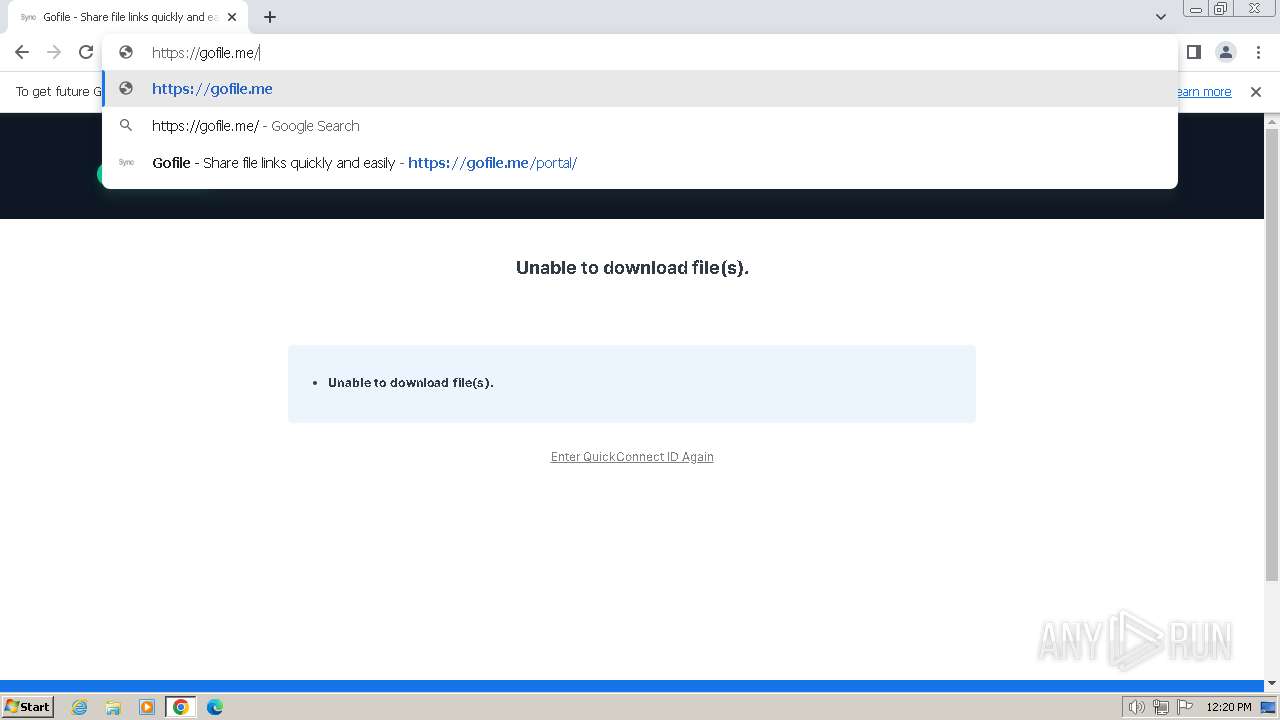Choose the gofile.me/portal/ history suggestion
The image size is (1280, 720).
(x=640, y=163)
